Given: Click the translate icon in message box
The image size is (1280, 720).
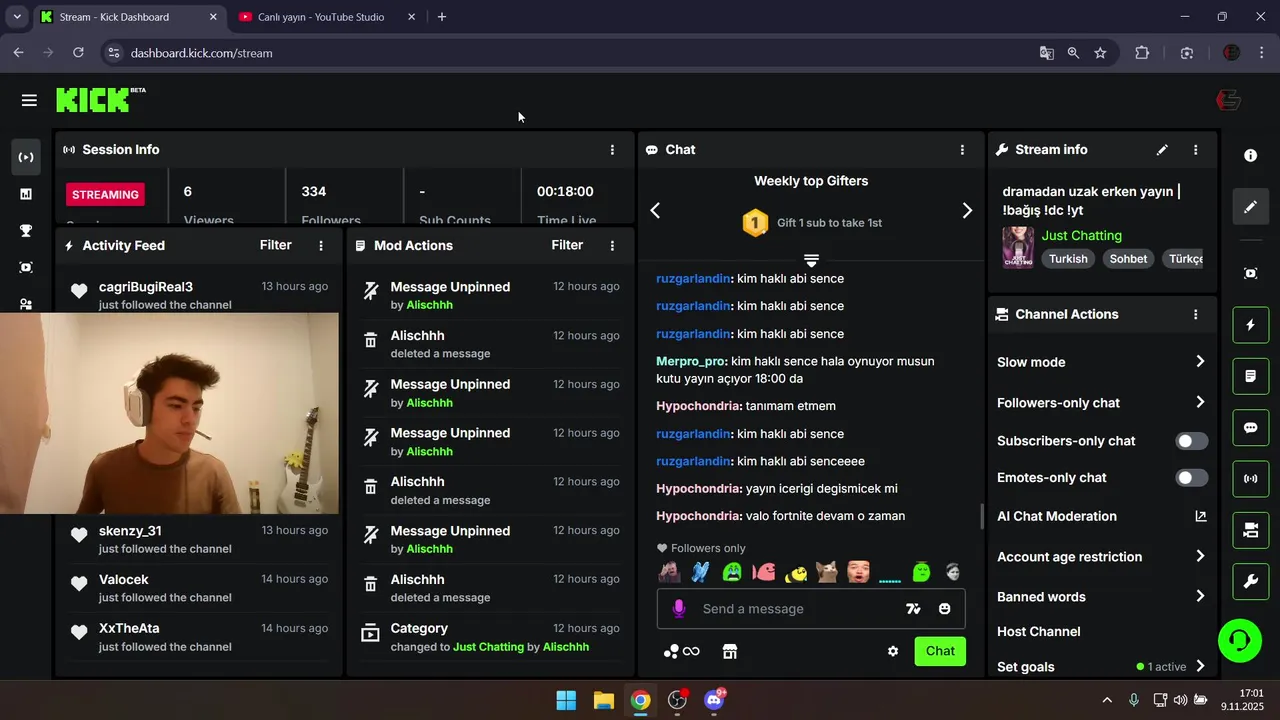Looking at the screenshot, I should click(x=913, y=608).
